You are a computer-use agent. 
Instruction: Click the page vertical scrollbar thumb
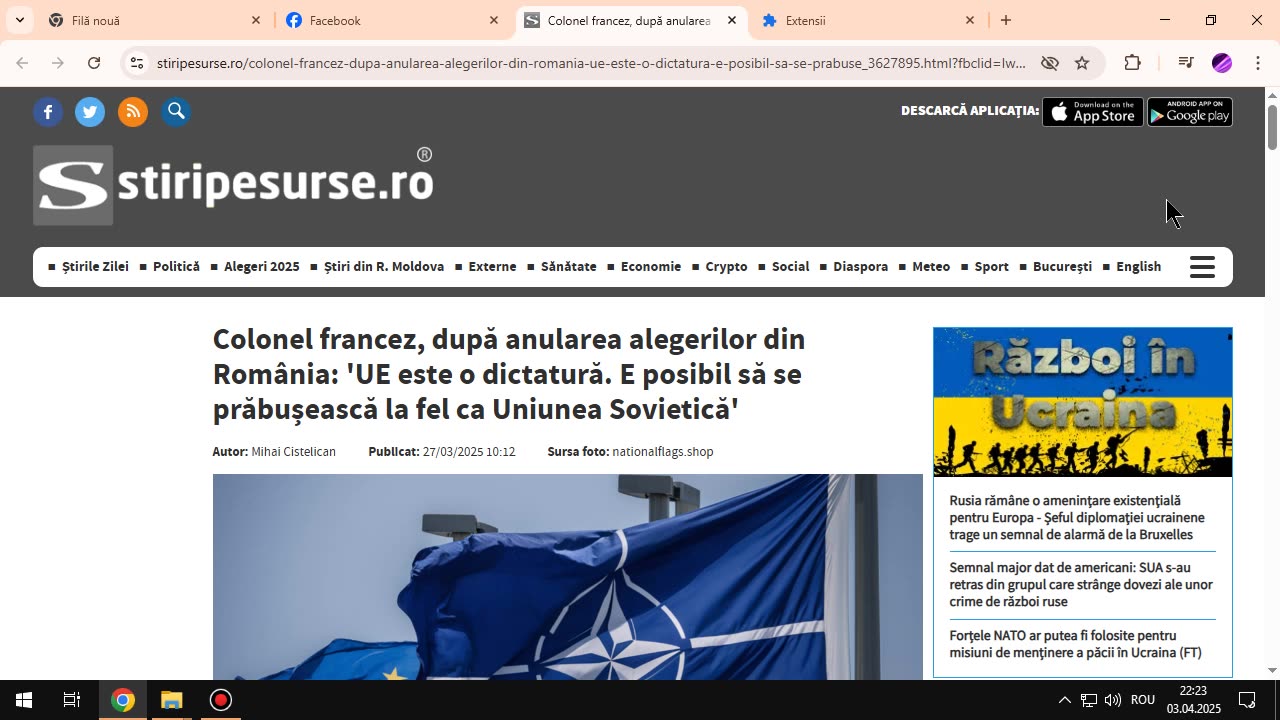click(1272, 127)
